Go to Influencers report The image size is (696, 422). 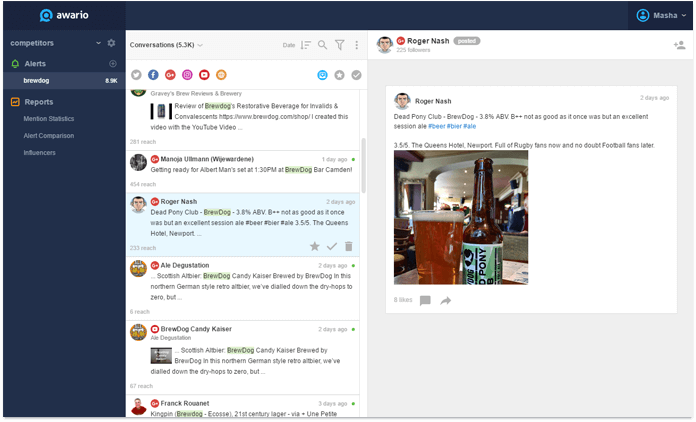coord(40,153)
